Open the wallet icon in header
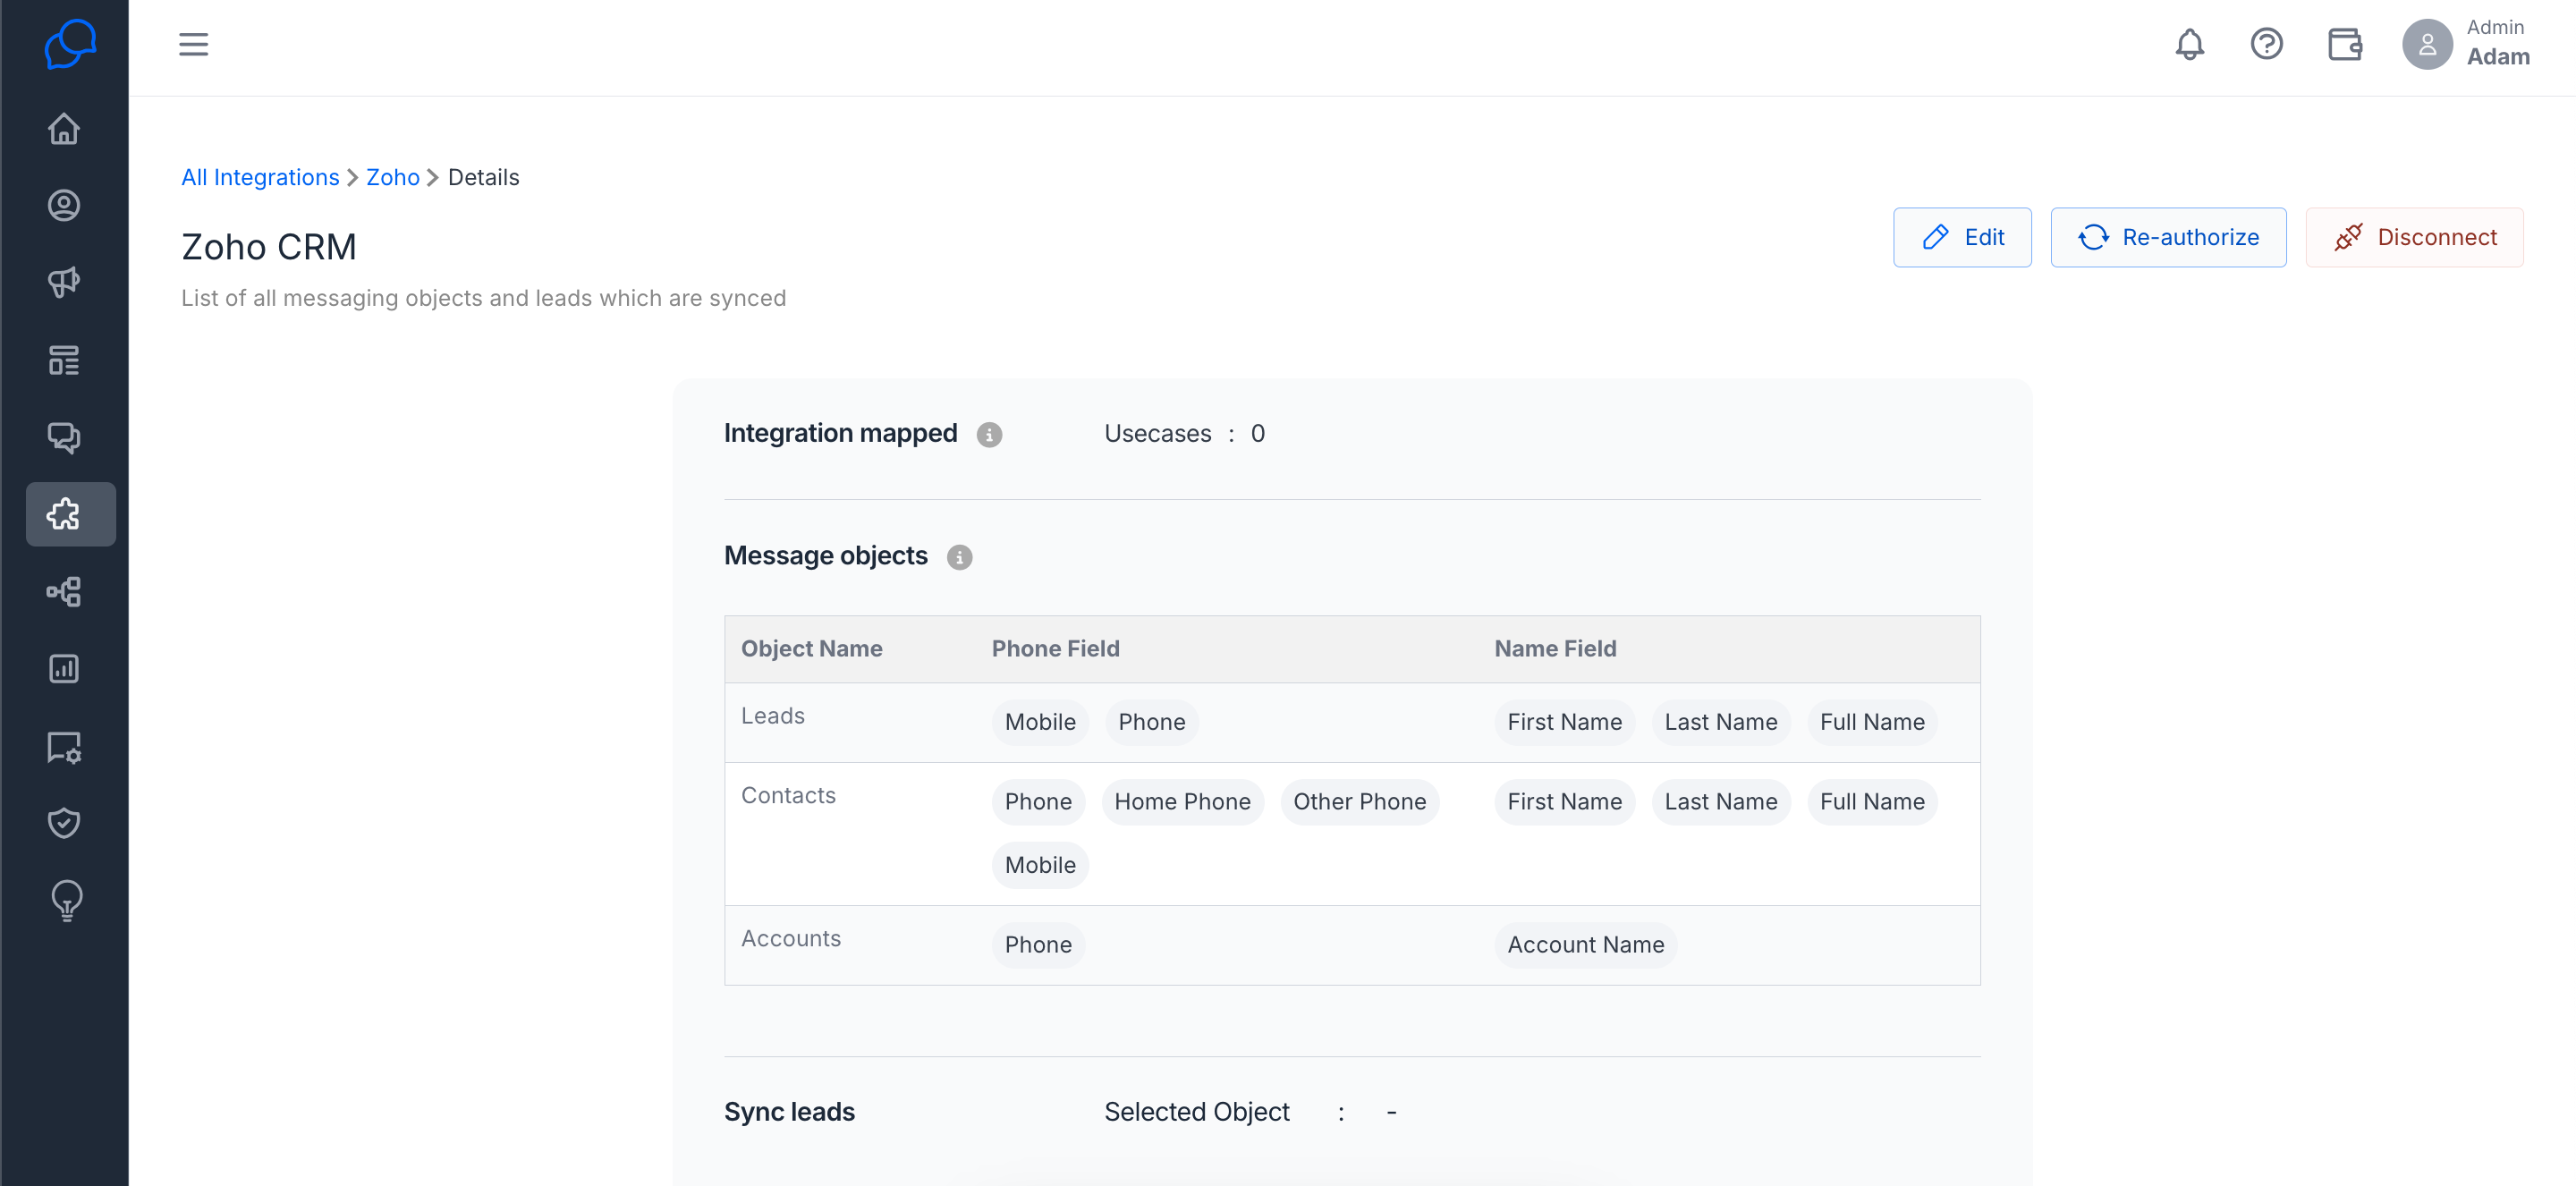The height and width of the screenshot is (1186, 2576). (2344, 45)
